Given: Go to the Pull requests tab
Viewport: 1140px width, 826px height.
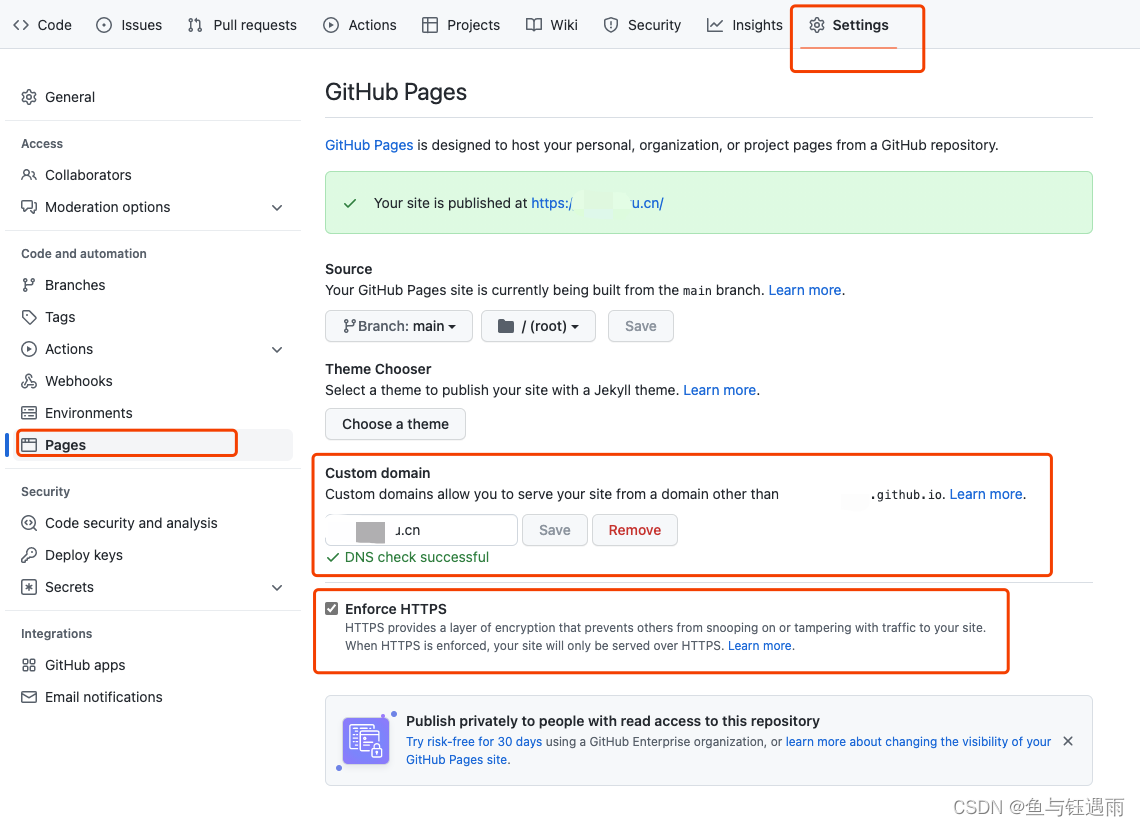Looking at the screenshot, I should click(x=242, y=25).
